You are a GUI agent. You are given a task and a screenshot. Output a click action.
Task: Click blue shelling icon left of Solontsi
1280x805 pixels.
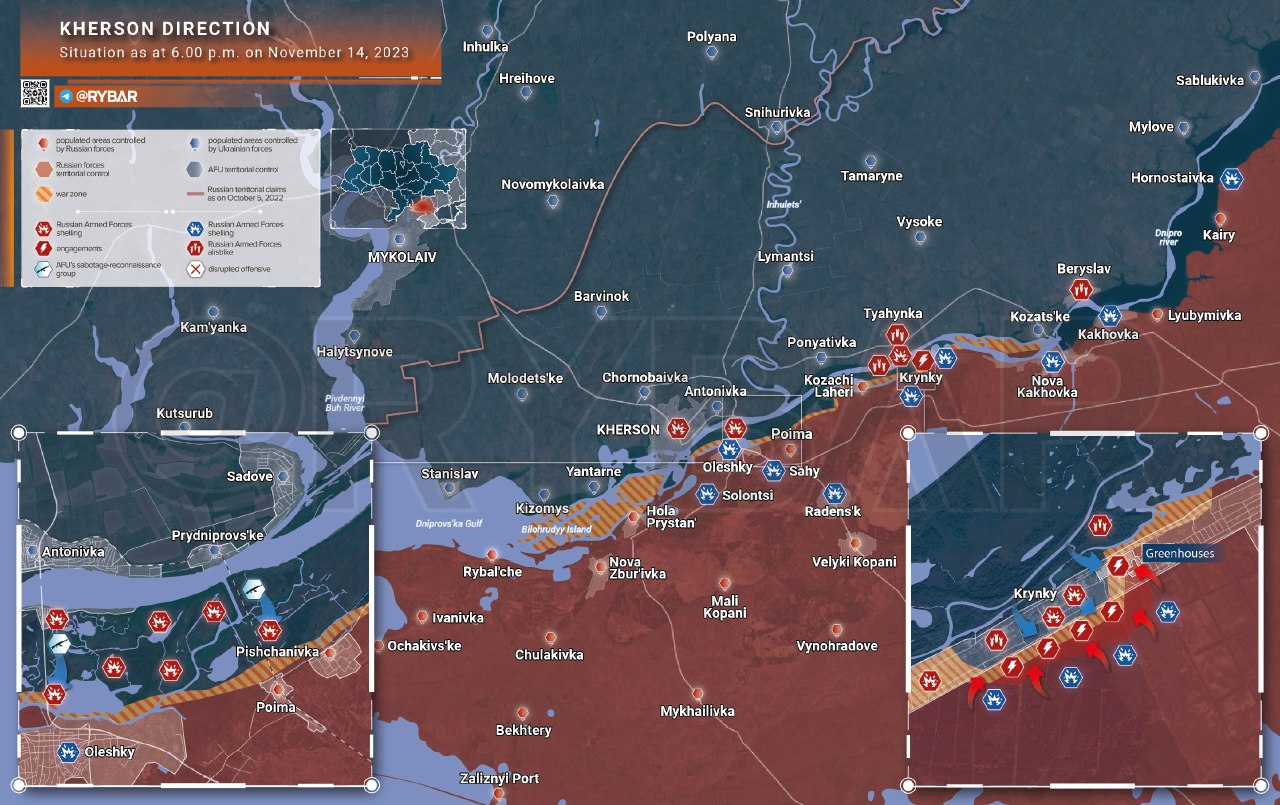coord(706,493)
